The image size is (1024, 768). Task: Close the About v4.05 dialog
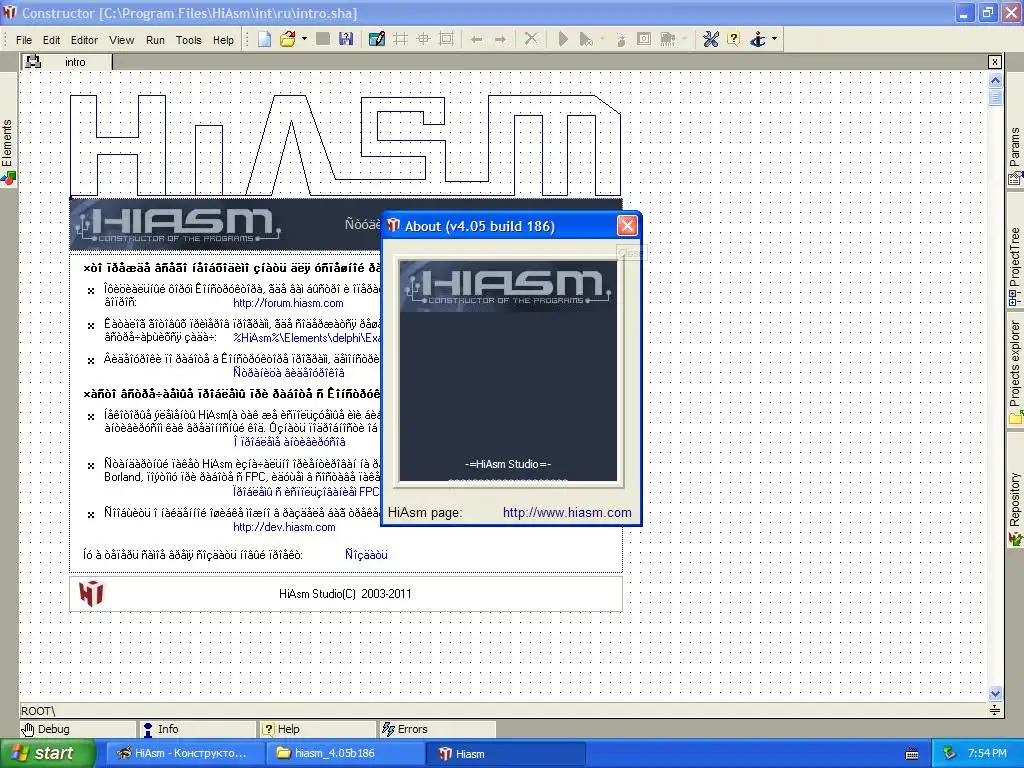coord(627,226)
